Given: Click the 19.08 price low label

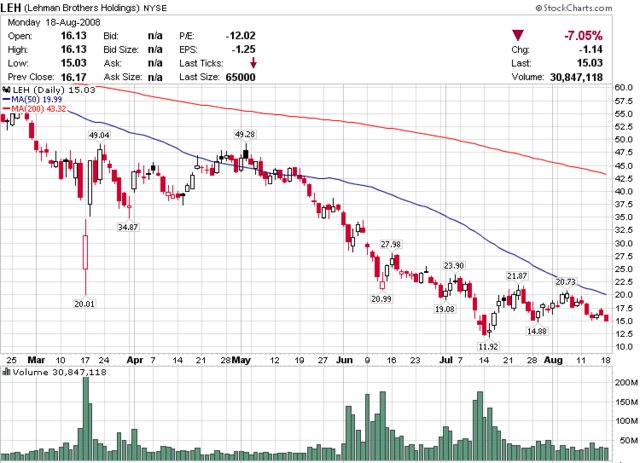Looking at the screenshot, I should click(444, 309).
